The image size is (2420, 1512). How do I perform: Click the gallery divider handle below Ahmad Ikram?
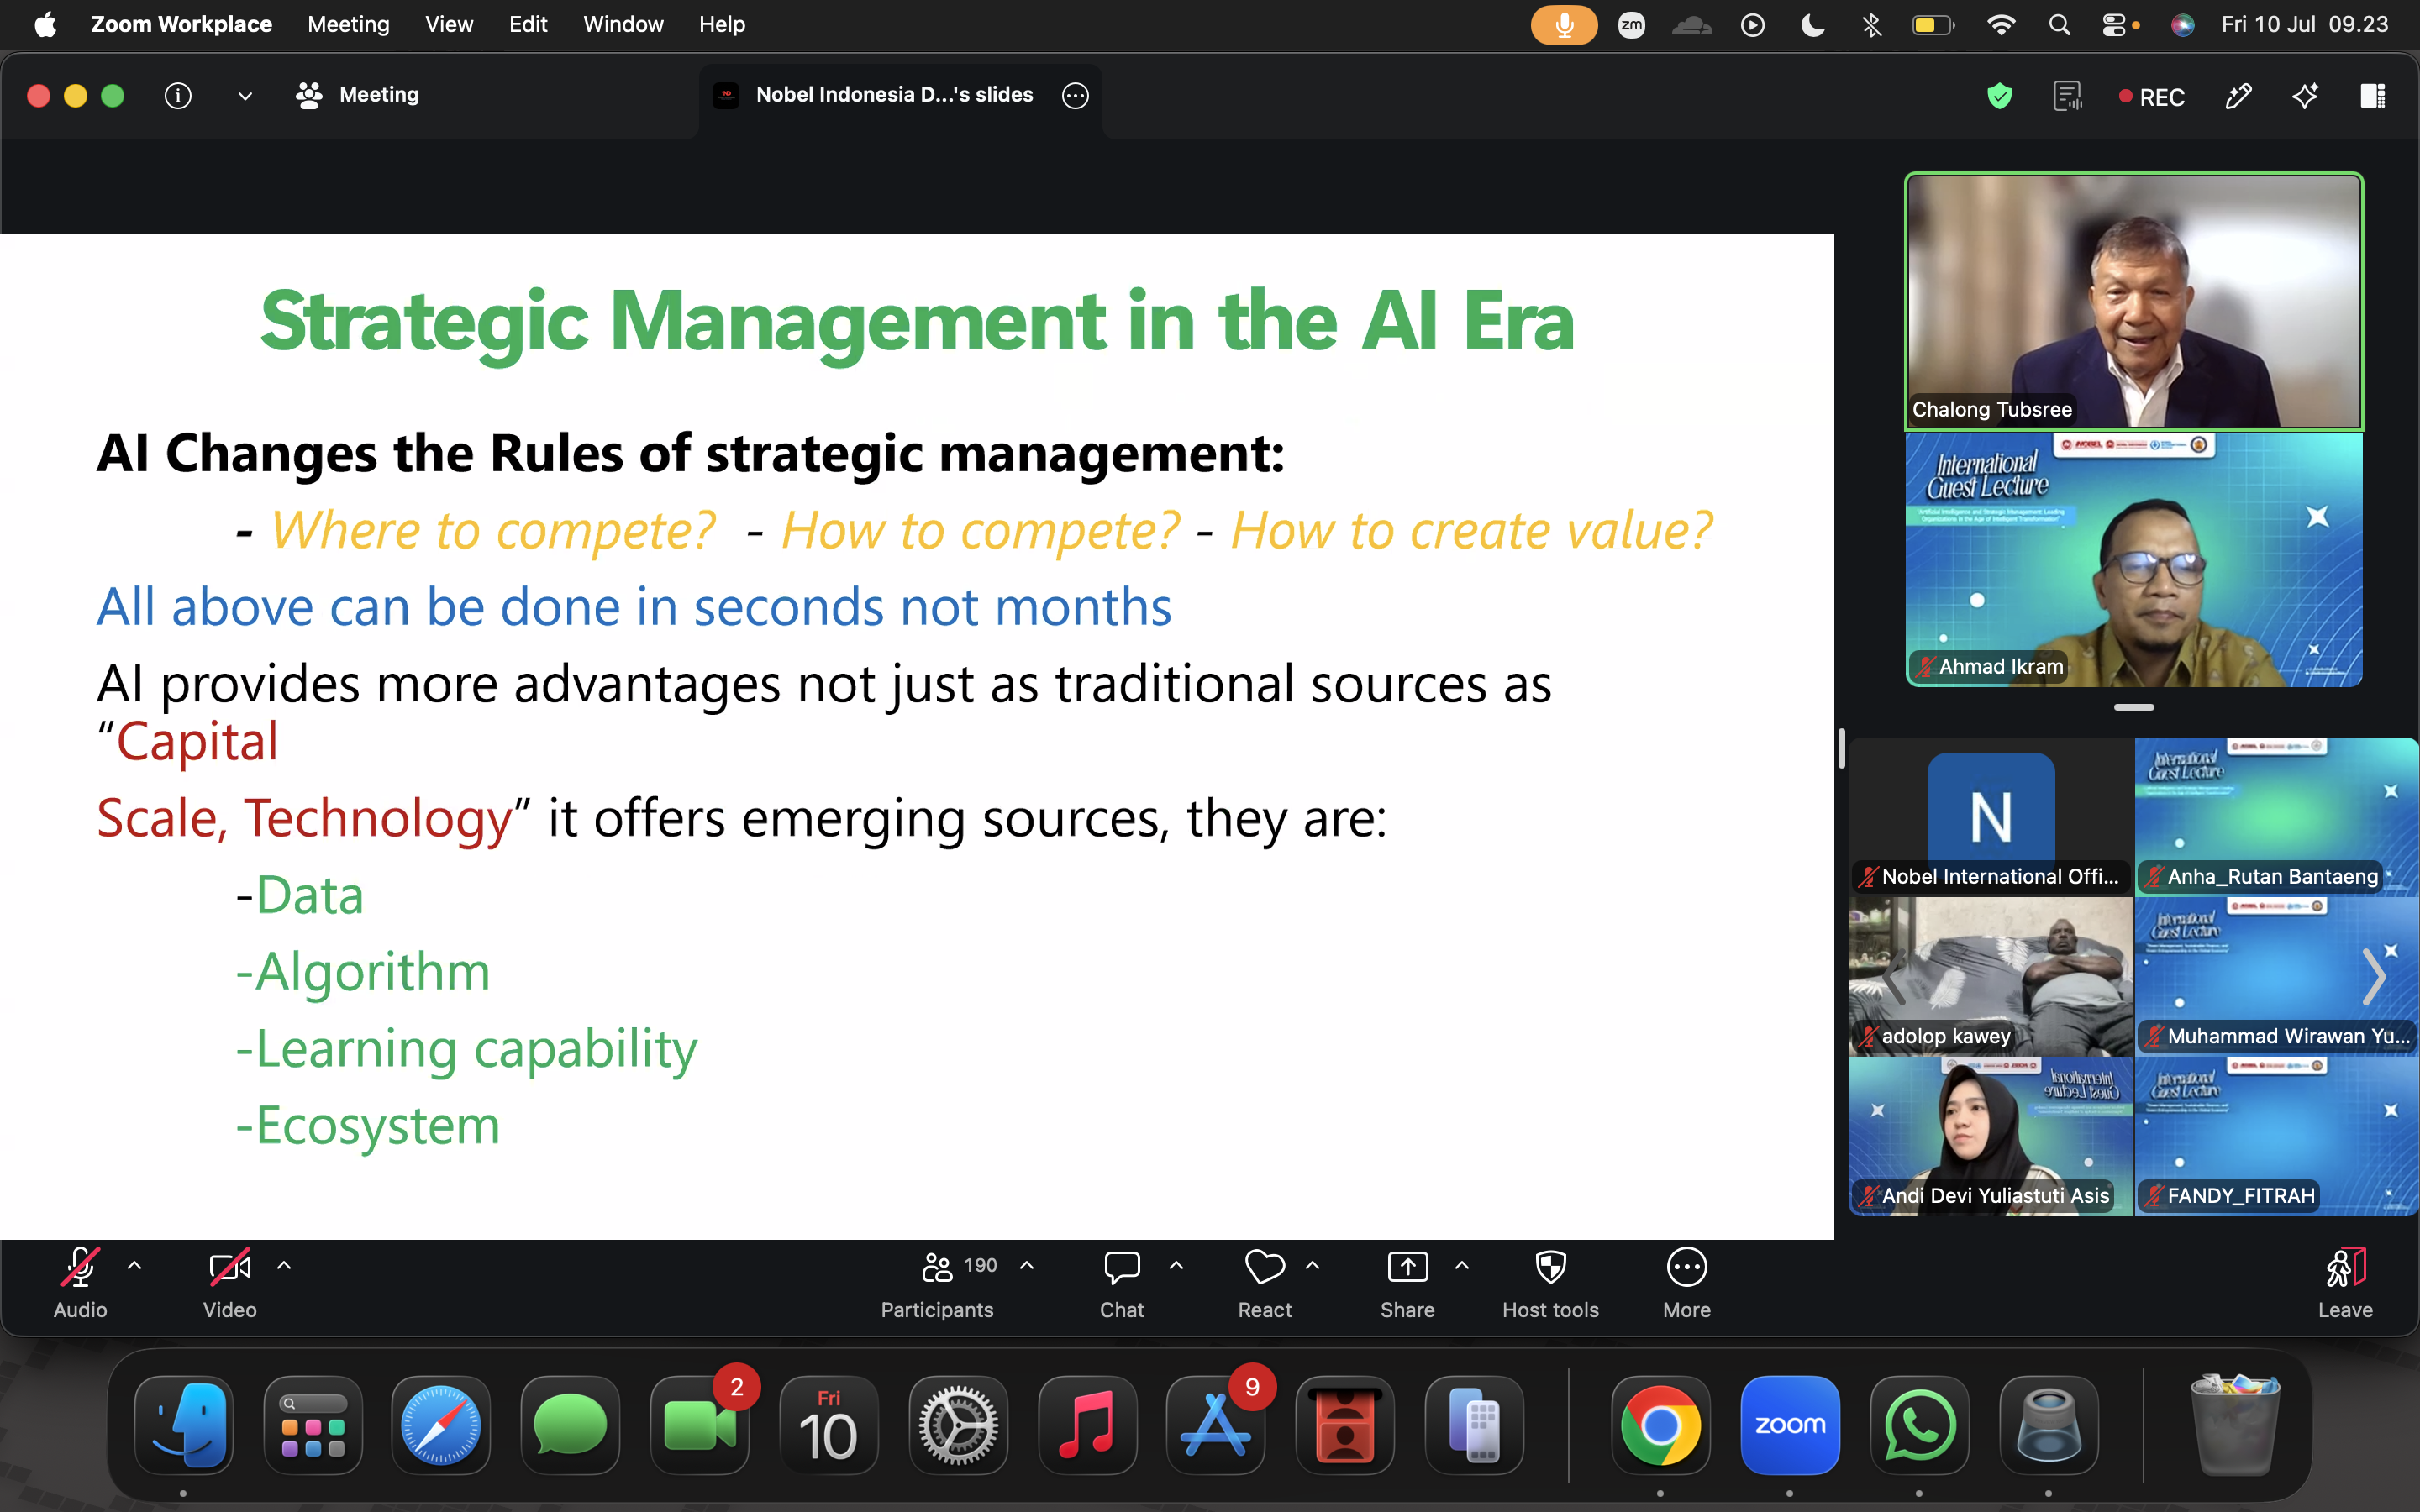(2133, 707)
